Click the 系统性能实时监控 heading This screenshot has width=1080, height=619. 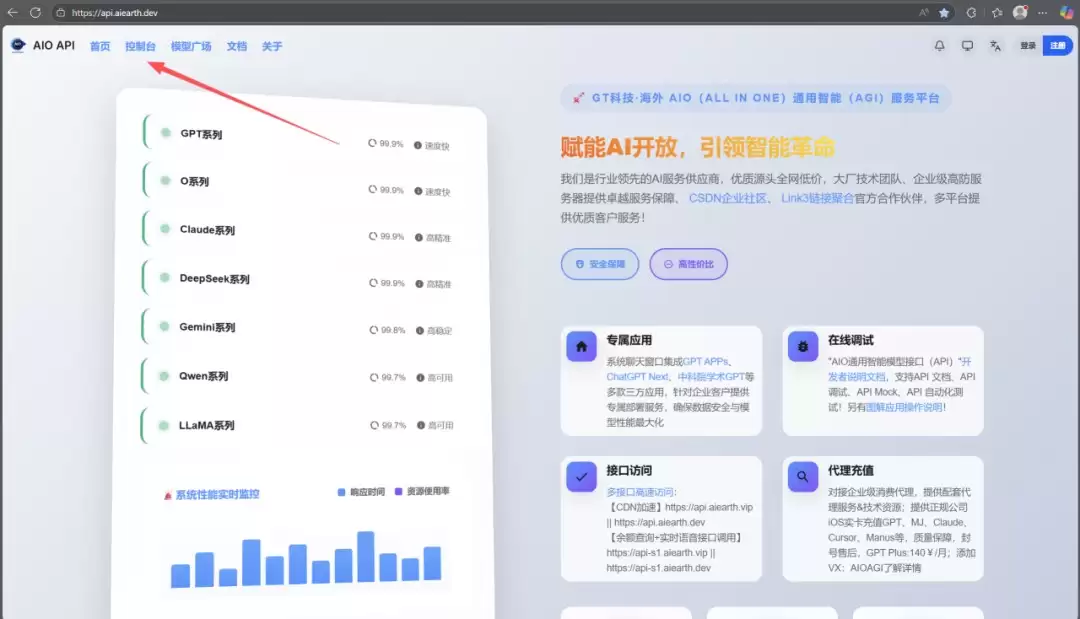pos(217,494)
